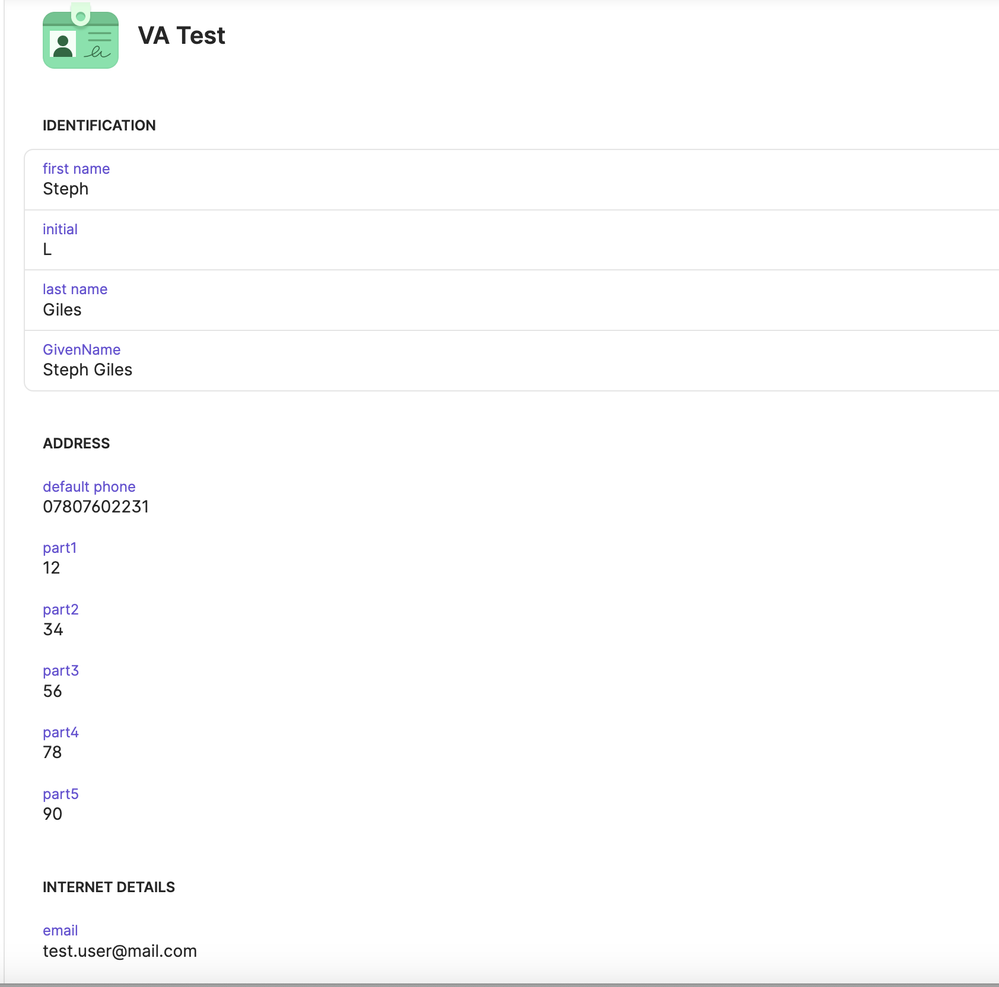Click the GivenName value Steph Giles
The height and width of the screenshot is (987, 999).
(x=87, y=370)
